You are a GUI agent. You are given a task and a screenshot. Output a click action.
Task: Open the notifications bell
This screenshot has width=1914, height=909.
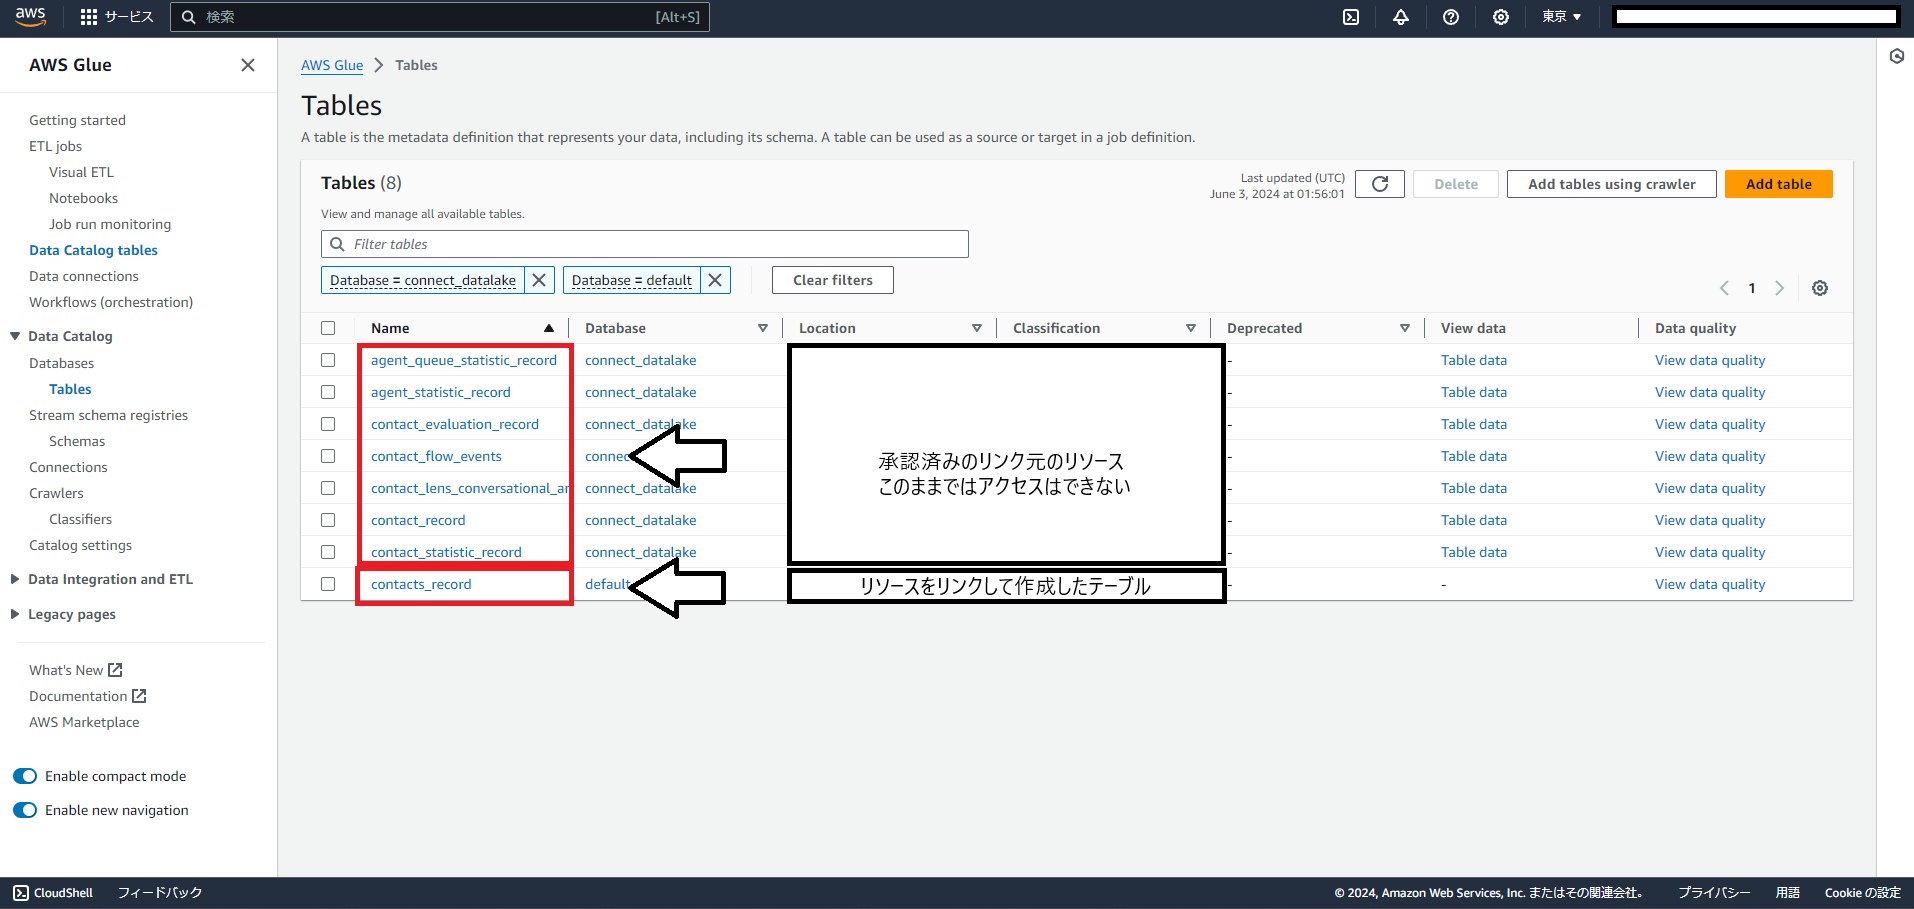pyautogui.click(x=1401, y=17)
